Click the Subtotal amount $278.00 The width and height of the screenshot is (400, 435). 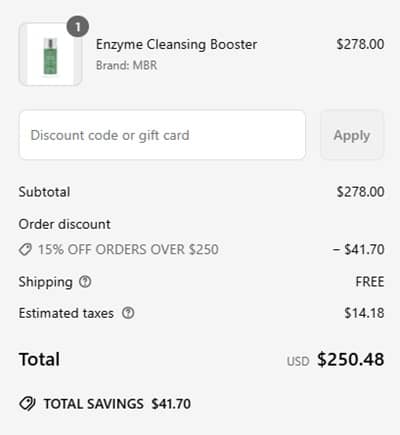360,192
